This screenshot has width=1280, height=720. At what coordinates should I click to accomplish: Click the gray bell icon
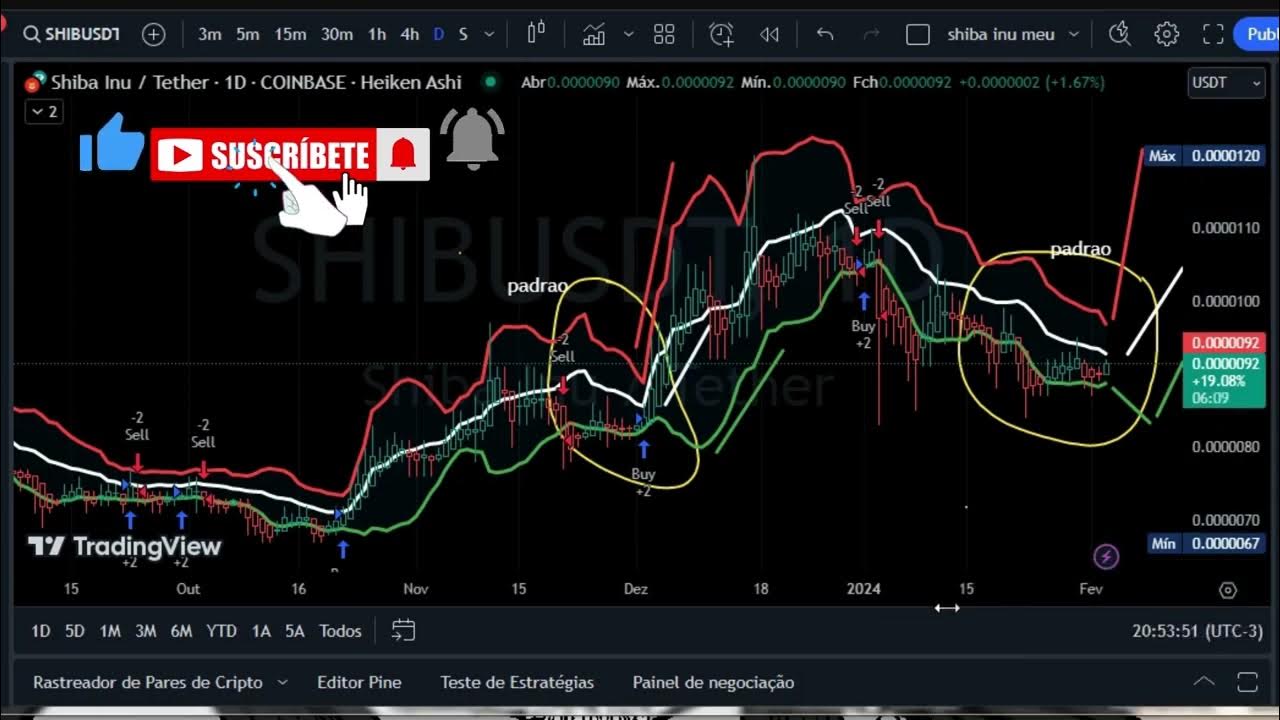tap(472, 138)
